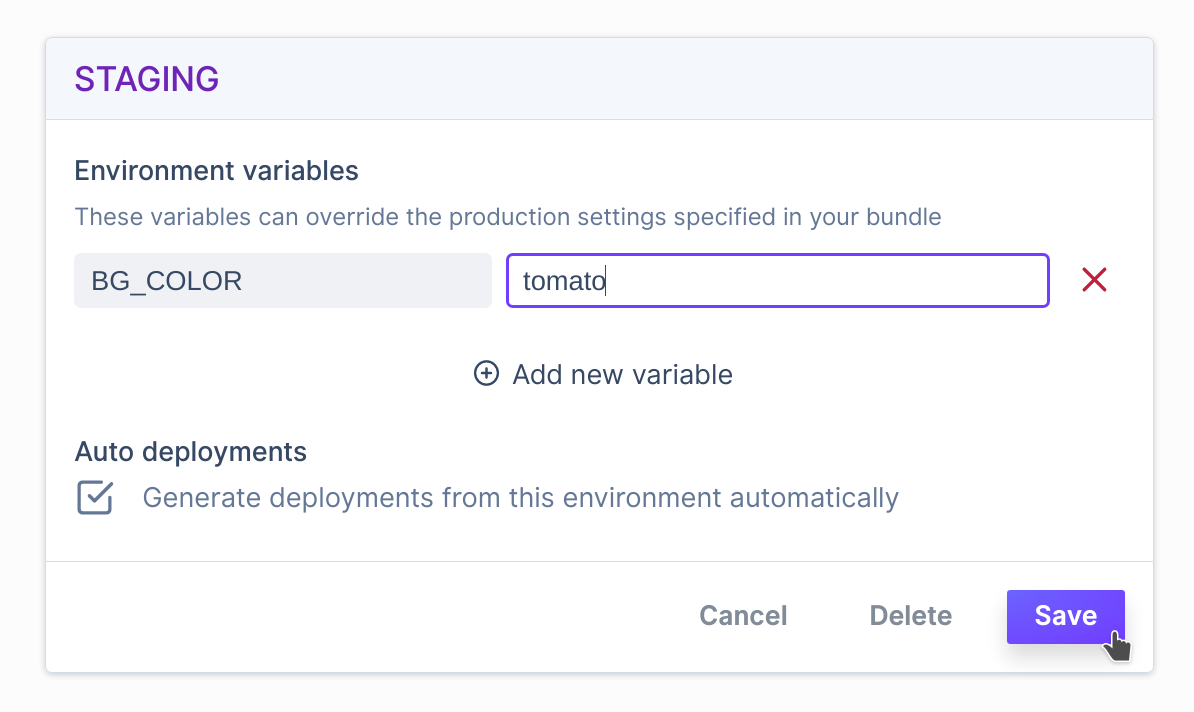Click 'Add new variable' text

pos(622,374)
